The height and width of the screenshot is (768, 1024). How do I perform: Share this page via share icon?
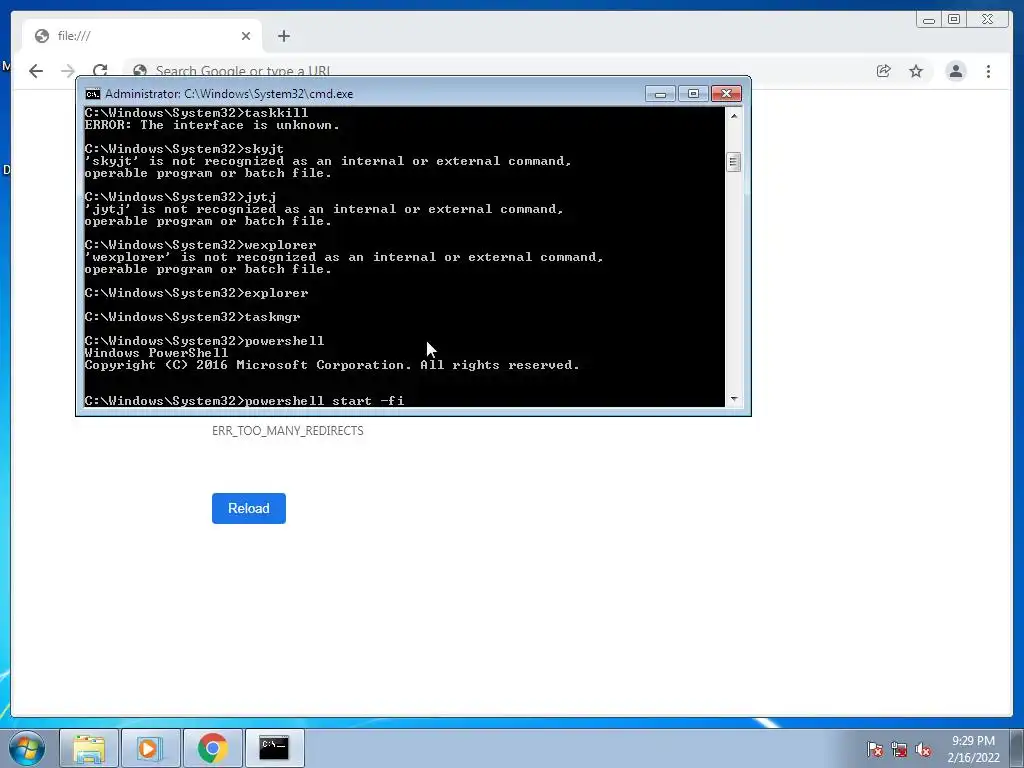click(884, 71)
